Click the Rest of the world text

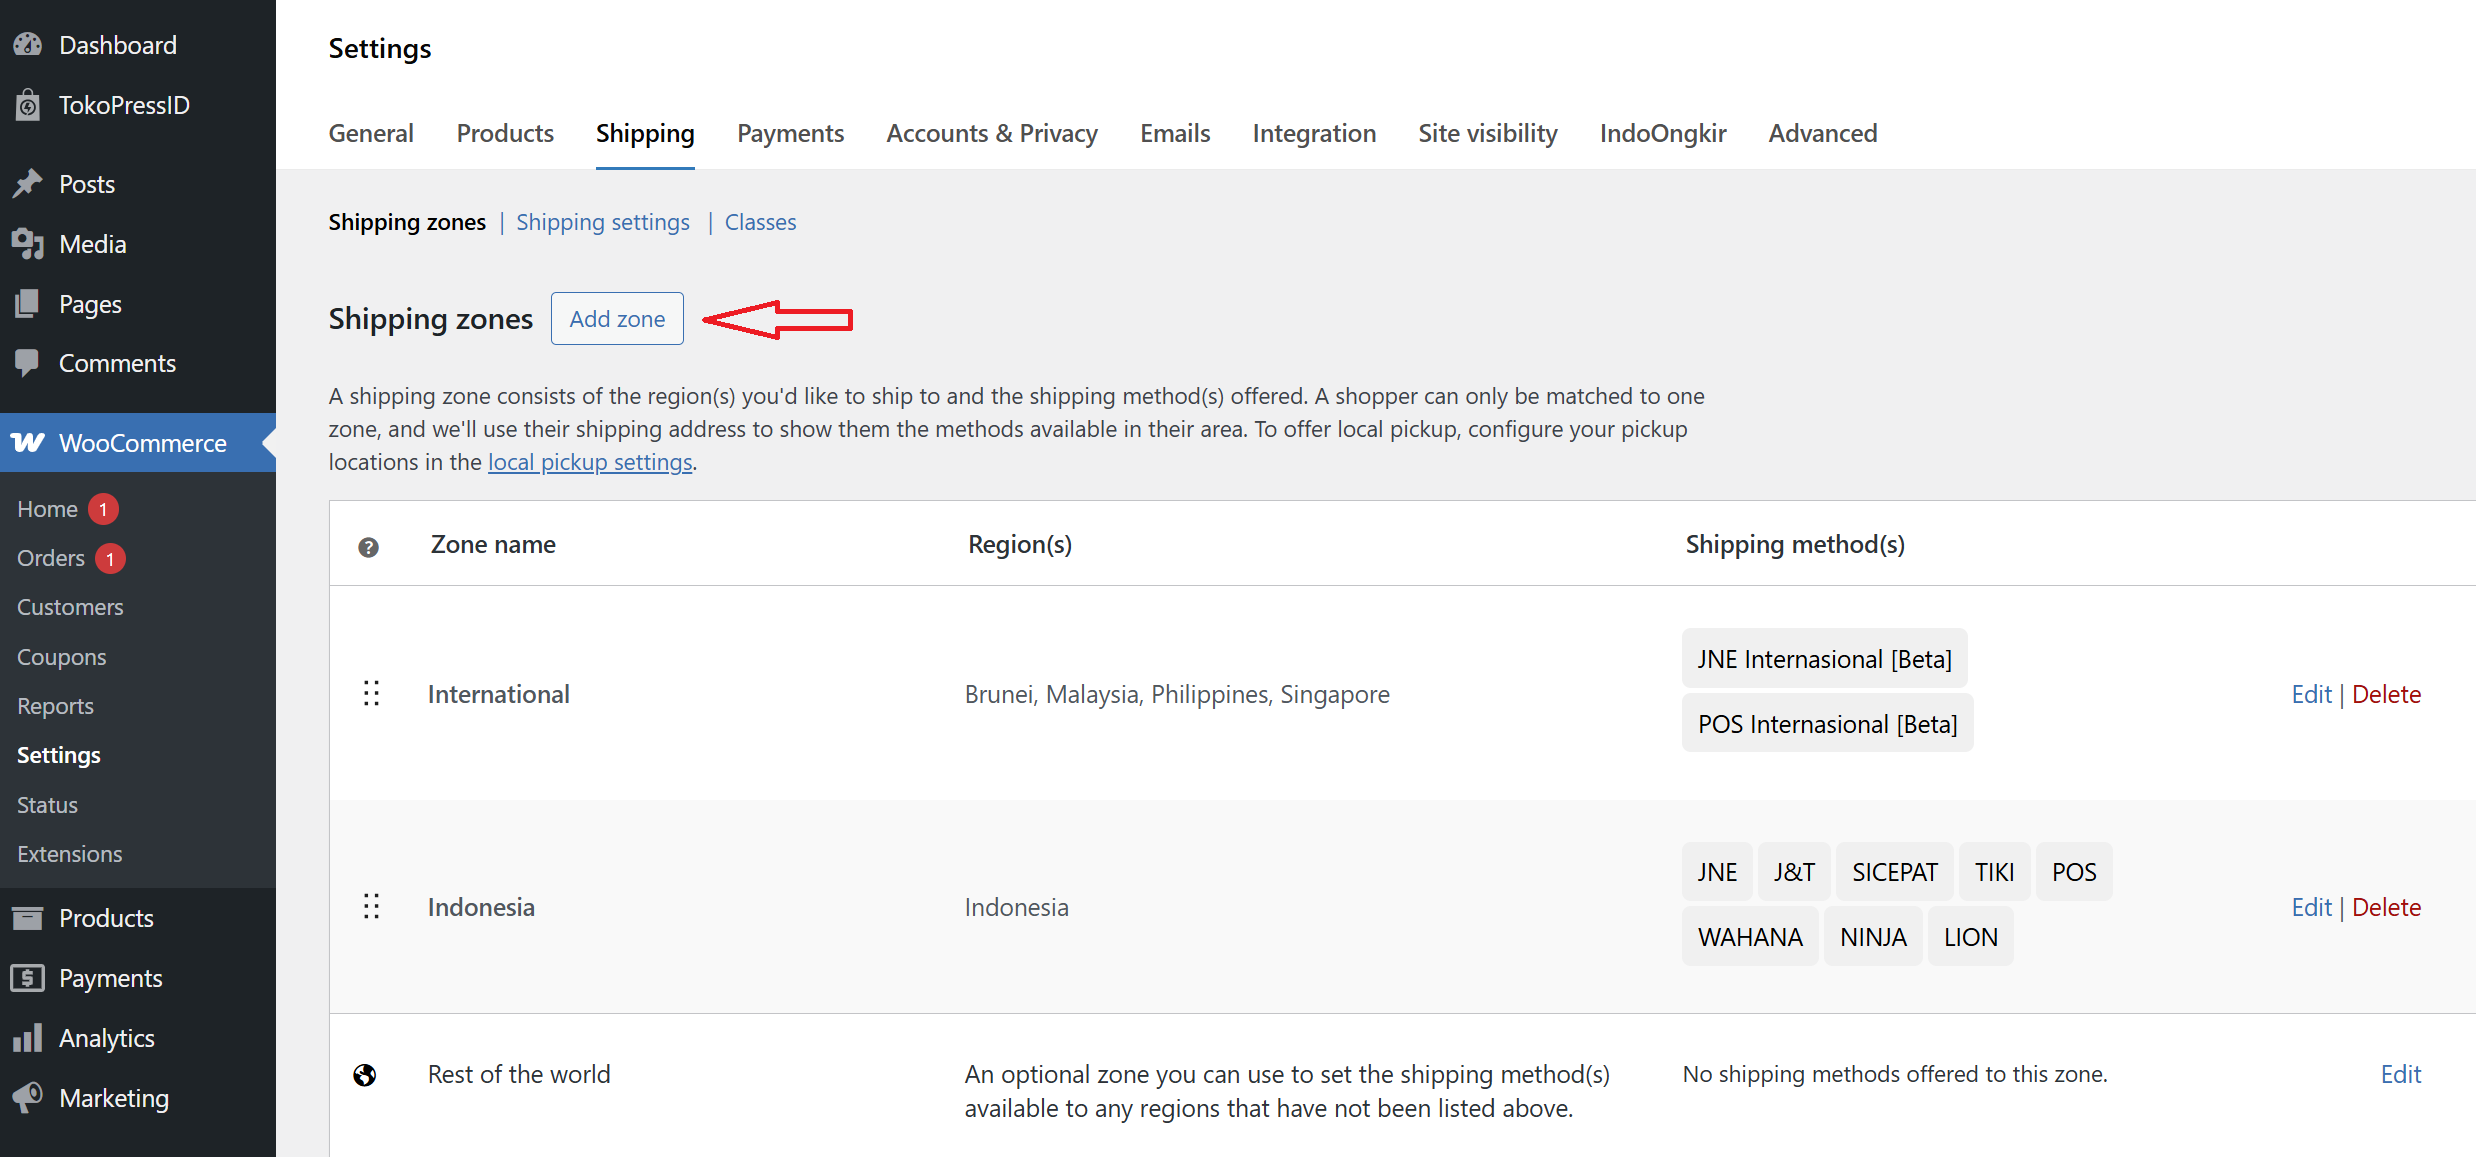[x=519, y=1074]
